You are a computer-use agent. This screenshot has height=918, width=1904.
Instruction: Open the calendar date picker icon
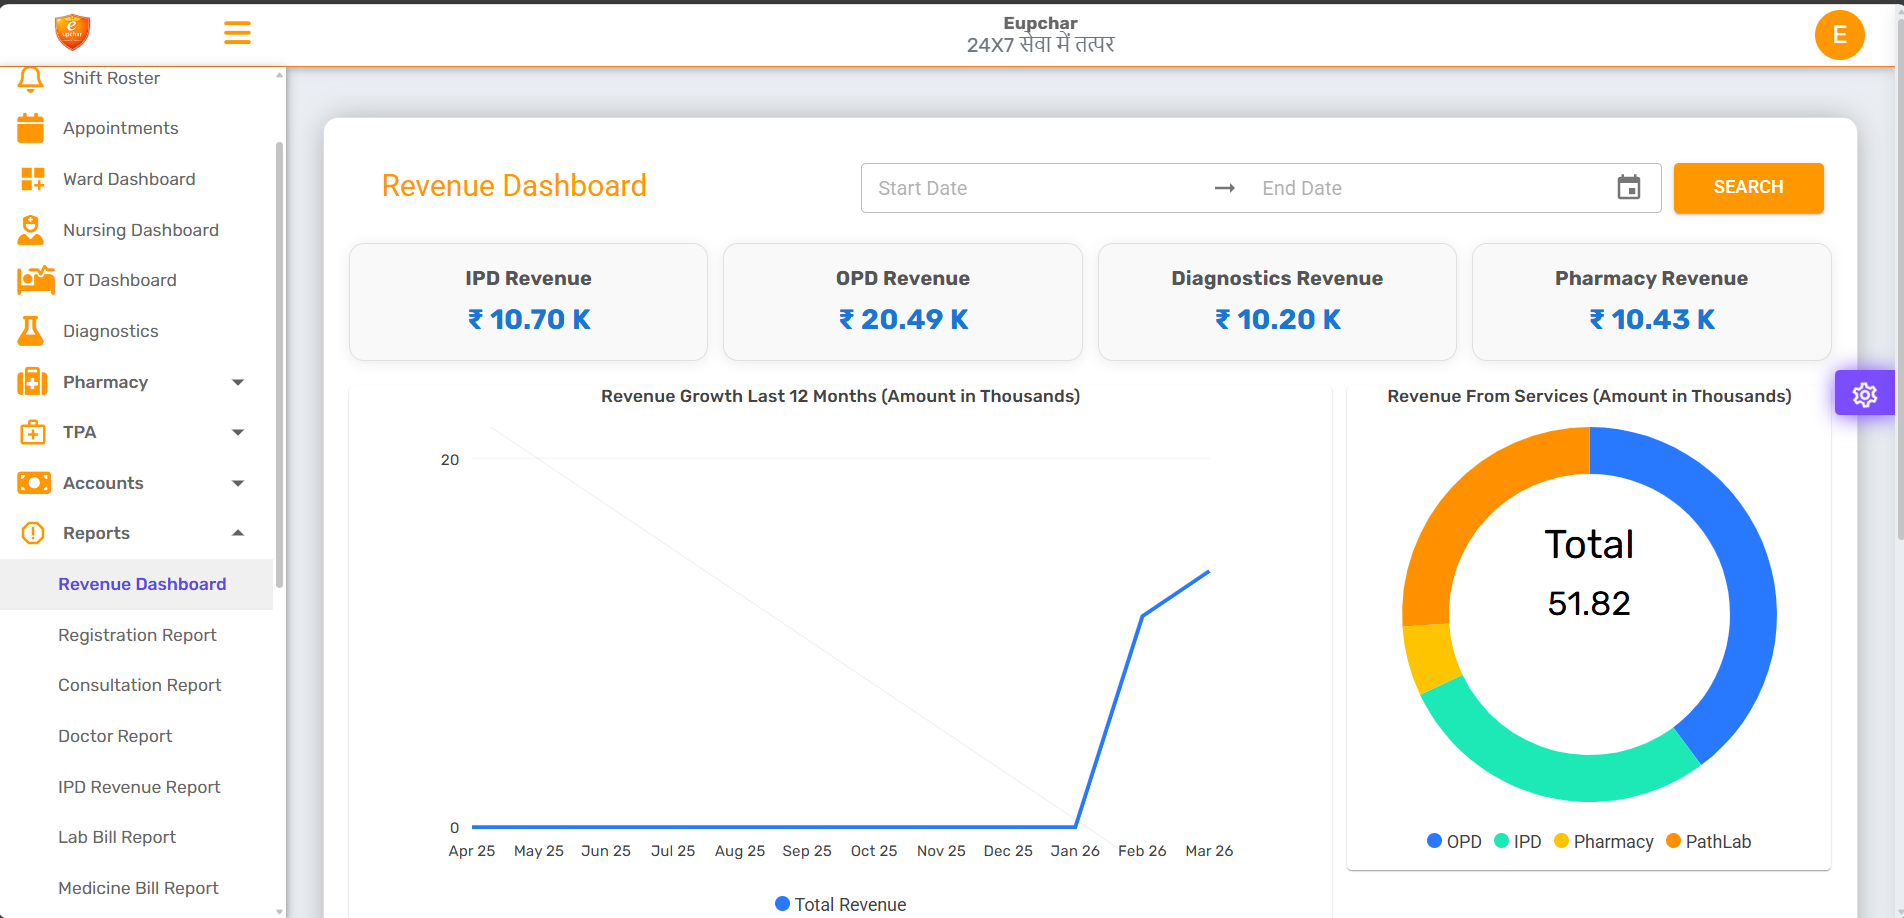(1628, 188)
